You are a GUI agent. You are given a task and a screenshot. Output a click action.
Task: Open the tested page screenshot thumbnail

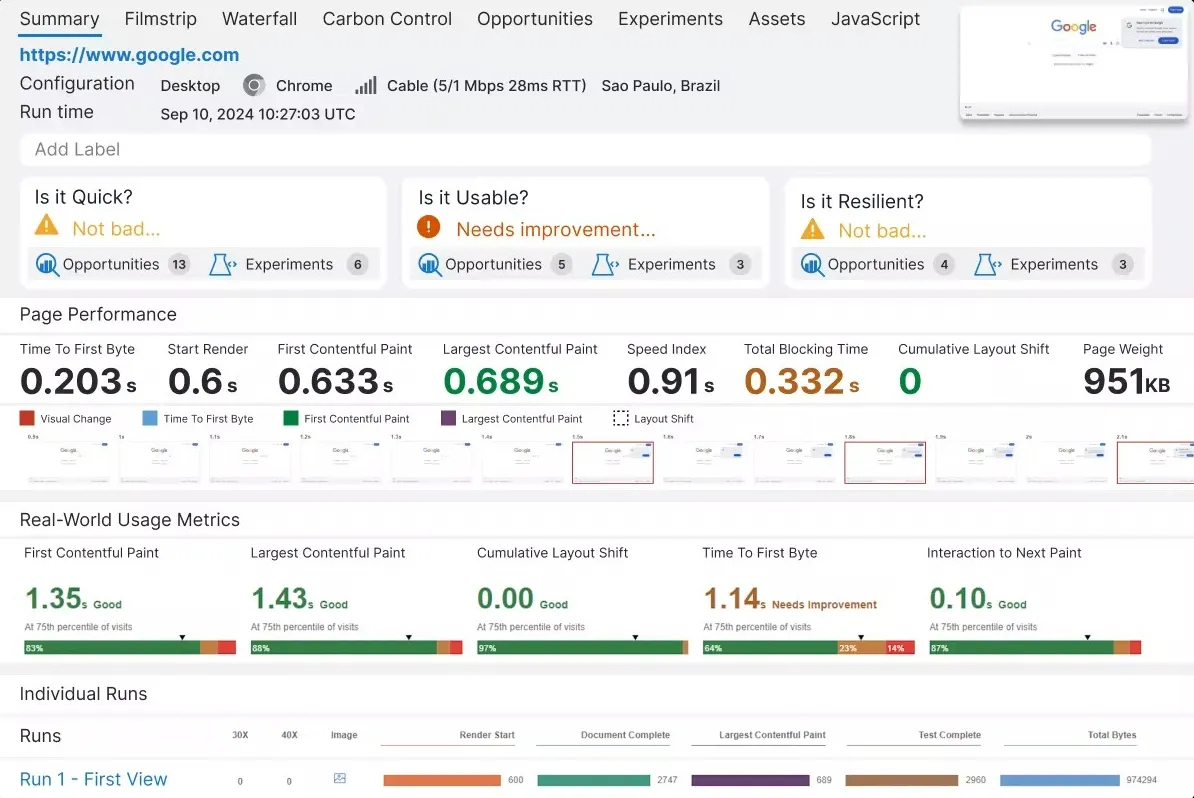tap(1074, 64)
